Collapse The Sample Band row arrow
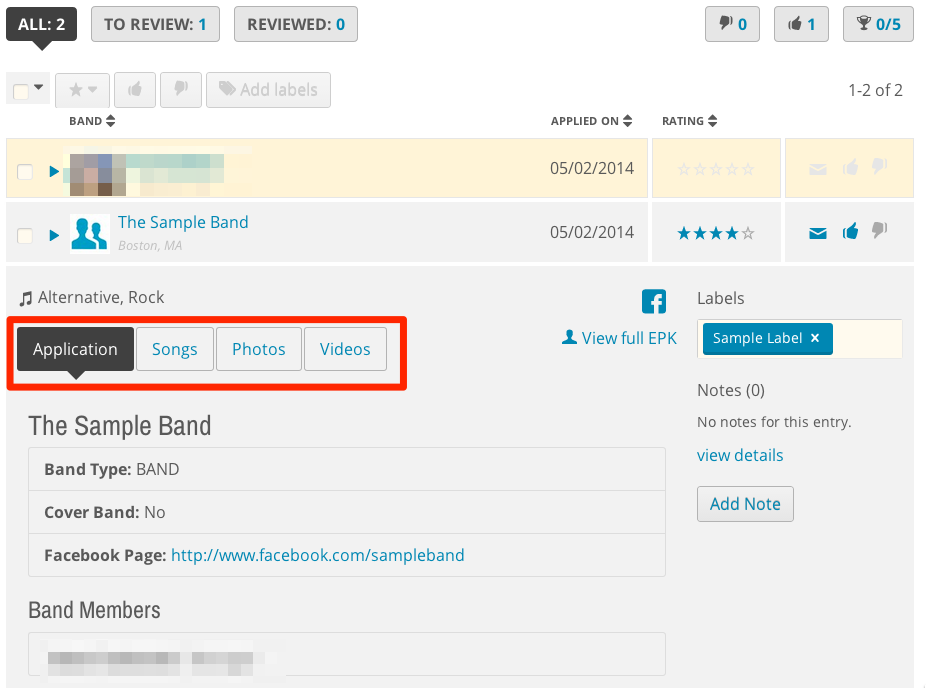Viewport: 926px width, 688px height. coord(54,235)
